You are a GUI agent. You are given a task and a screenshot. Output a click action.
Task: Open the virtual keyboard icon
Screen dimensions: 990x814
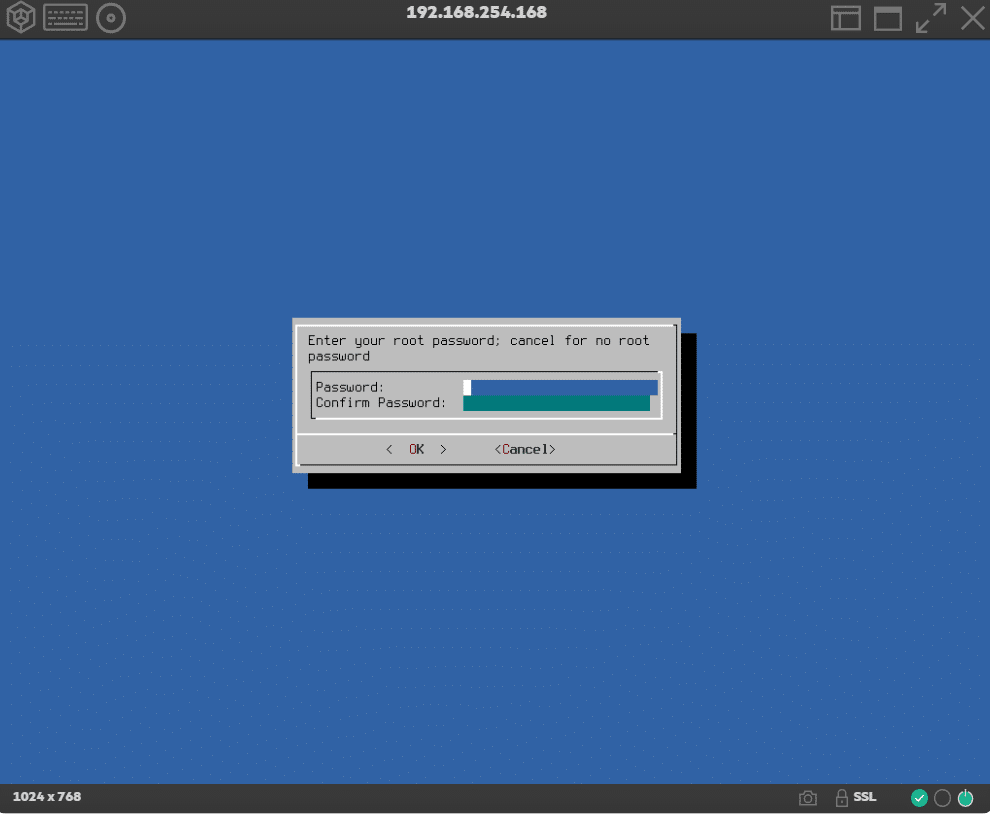coord(66,18)
